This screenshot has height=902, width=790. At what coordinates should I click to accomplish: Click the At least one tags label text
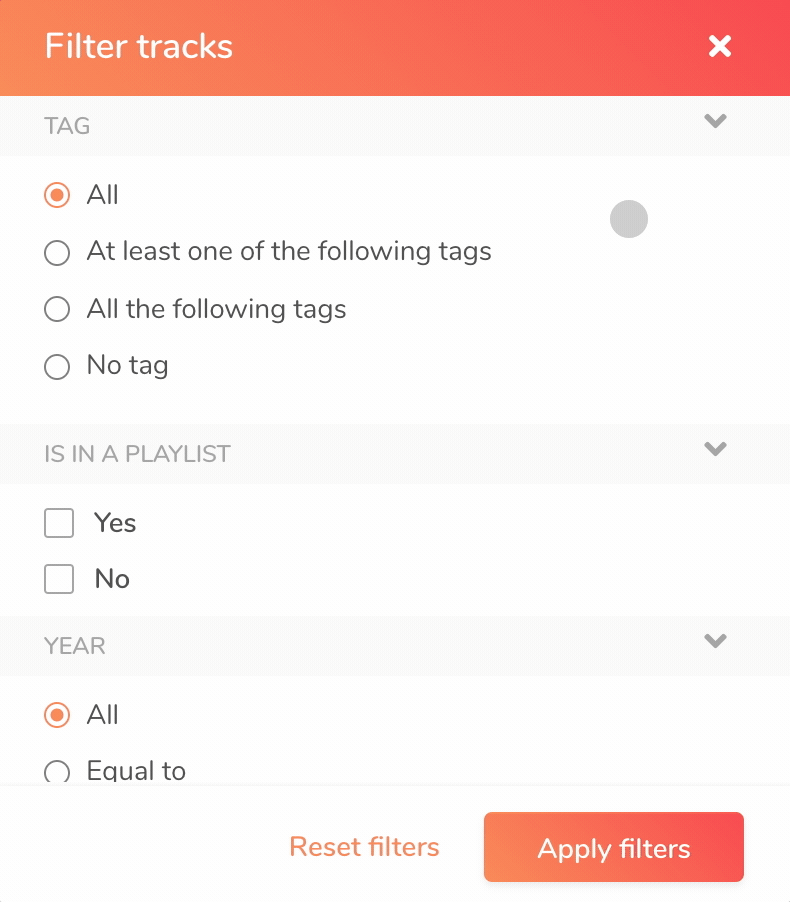289,252
